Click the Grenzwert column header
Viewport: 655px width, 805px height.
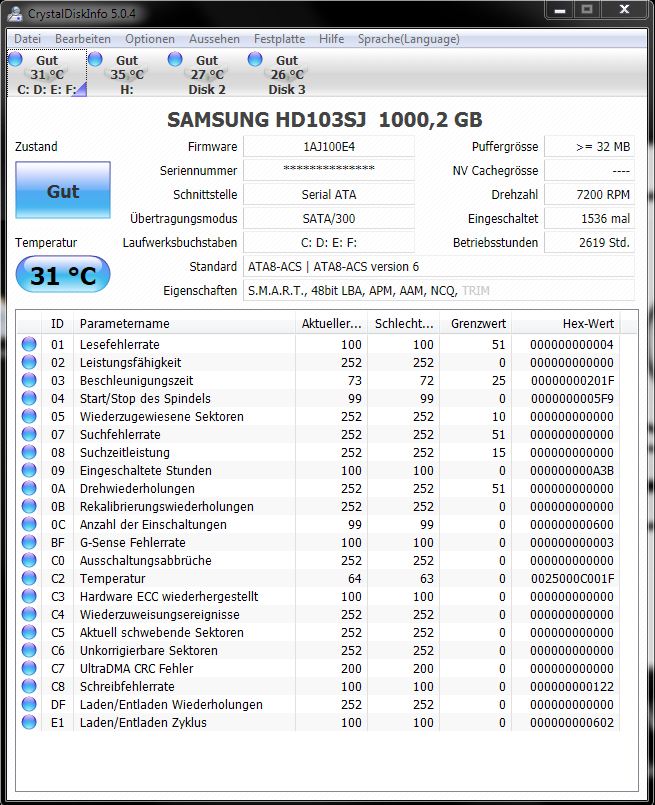[x=476, y=323]
